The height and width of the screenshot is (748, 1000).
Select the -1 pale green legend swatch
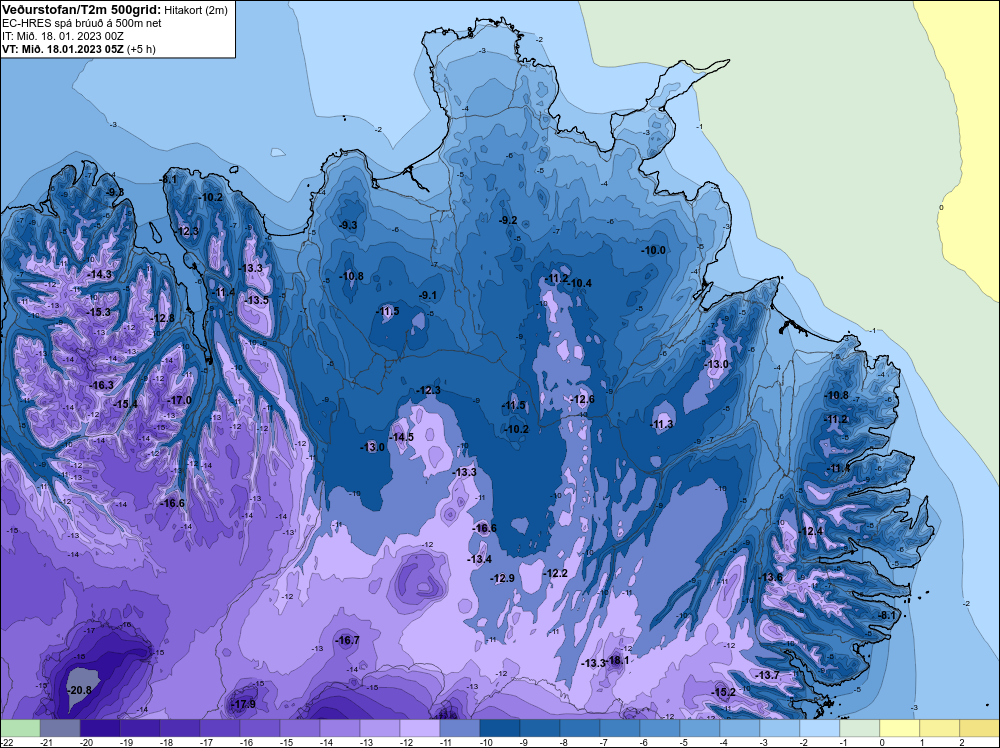[x=860, y=728]
